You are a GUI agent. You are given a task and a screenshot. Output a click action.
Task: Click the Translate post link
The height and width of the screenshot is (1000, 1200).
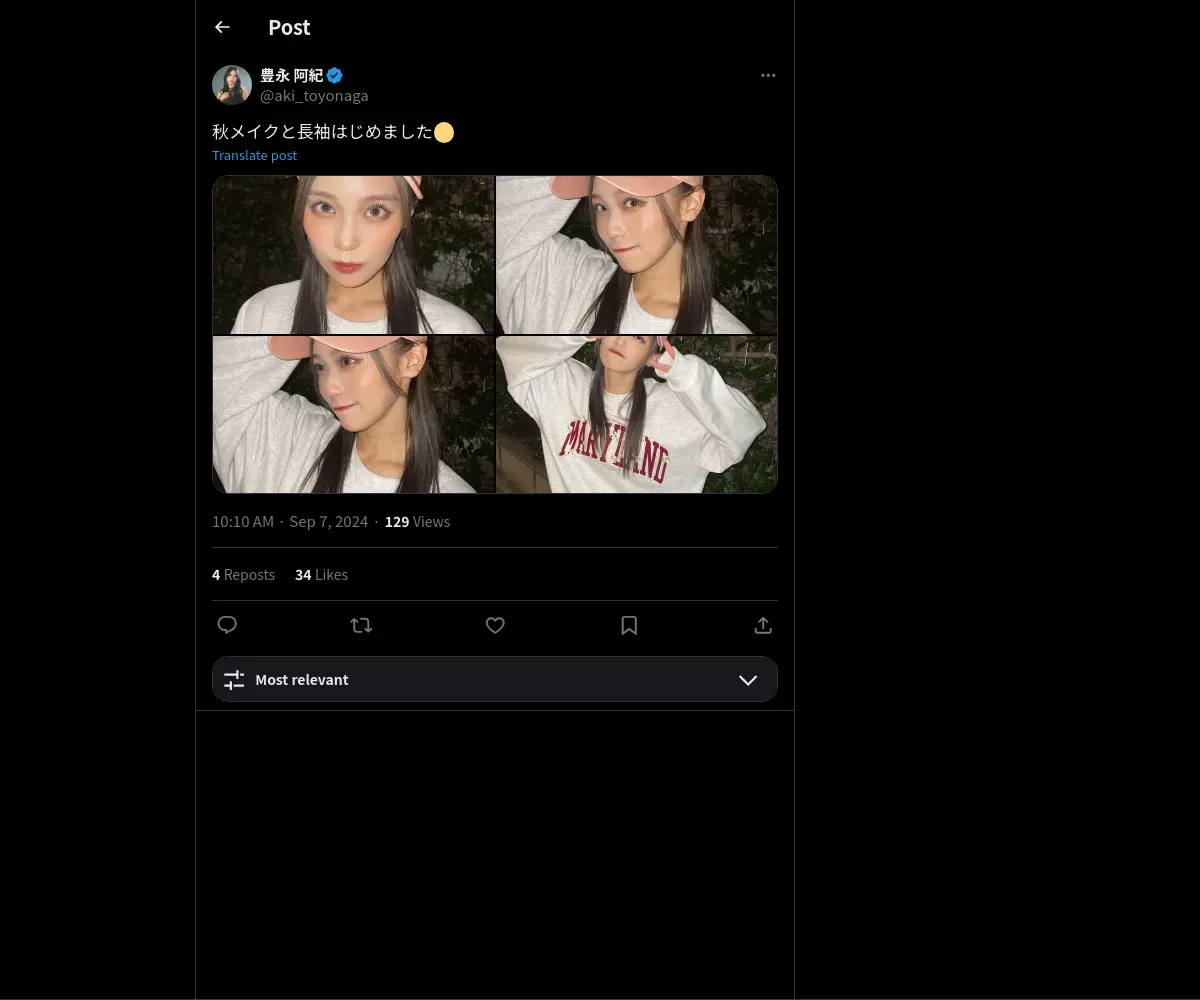pyautogui.click(x=254, y=155)
